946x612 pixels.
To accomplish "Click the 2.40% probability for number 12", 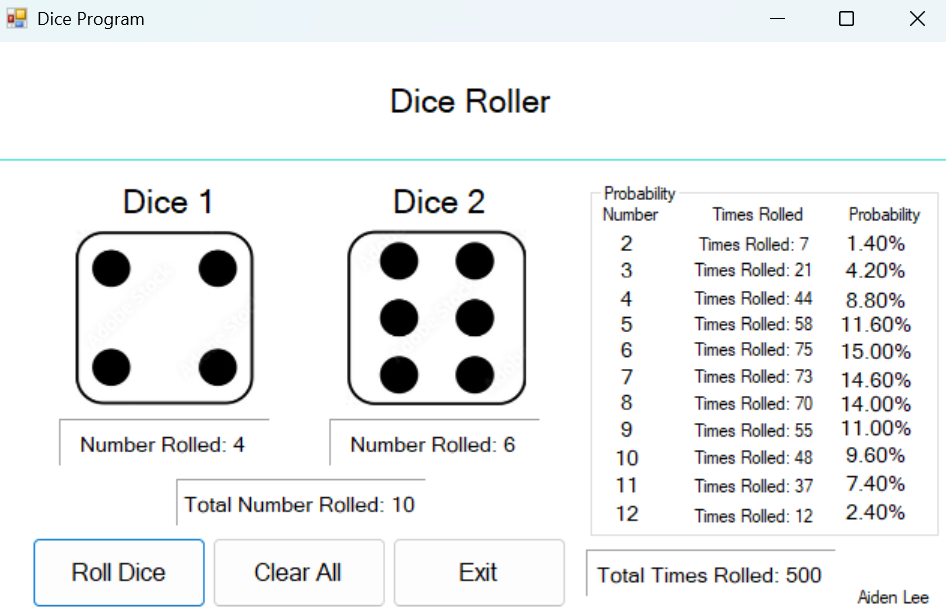I will coord(875,513).
